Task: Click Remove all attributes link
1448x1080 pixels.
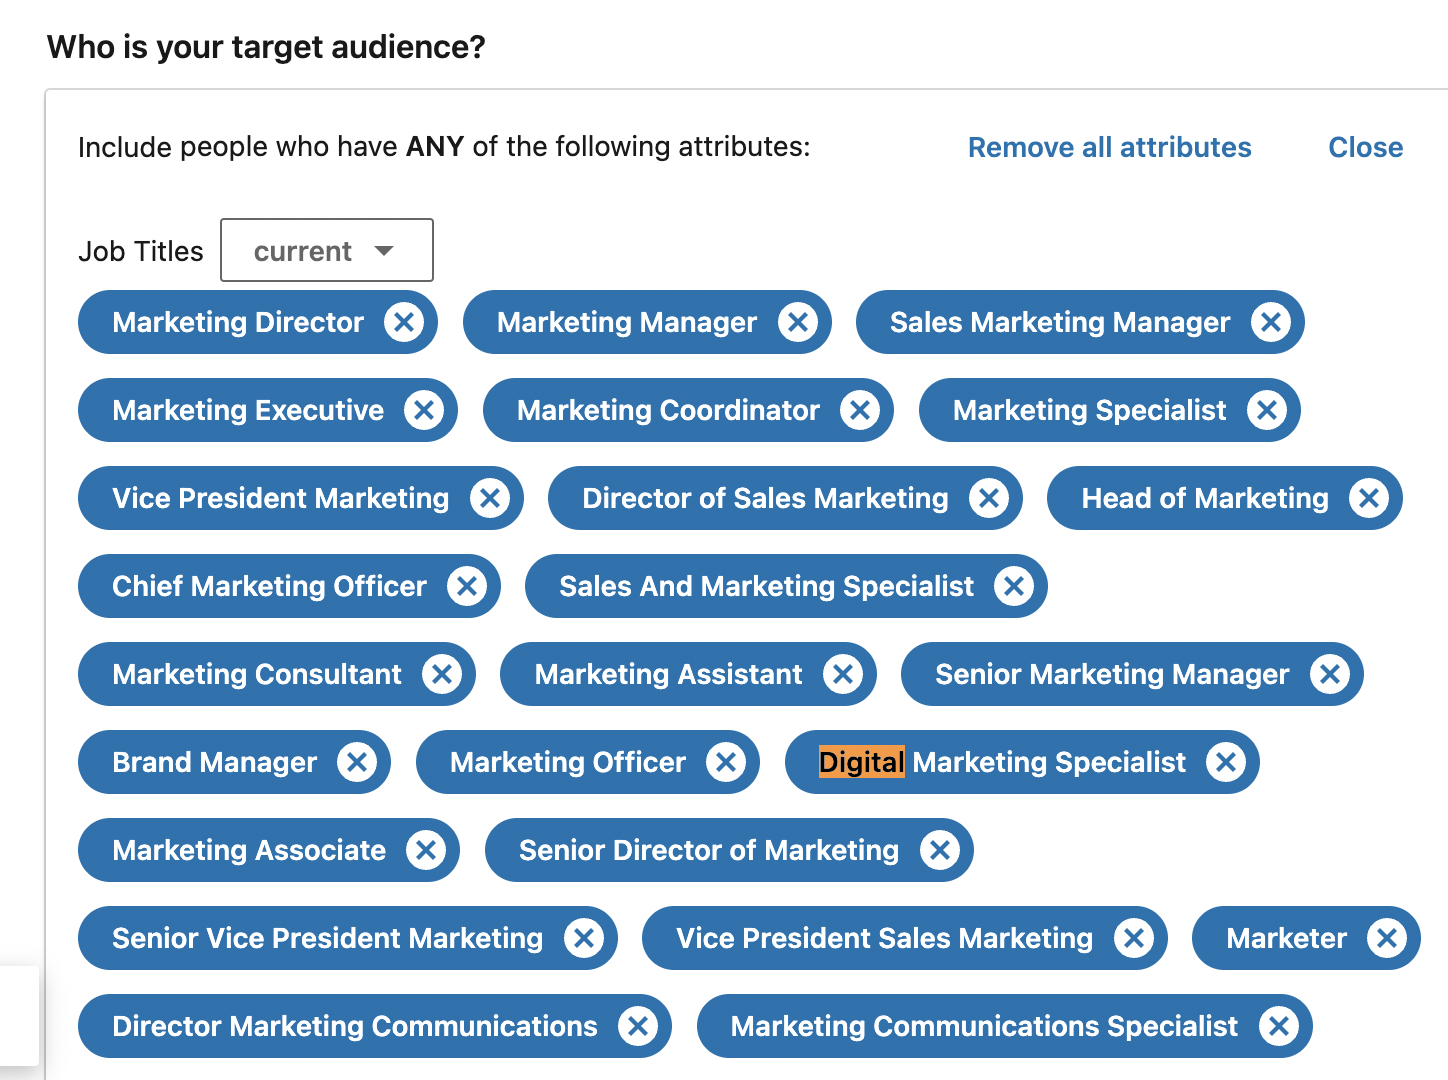Action: pos(1109,148)
